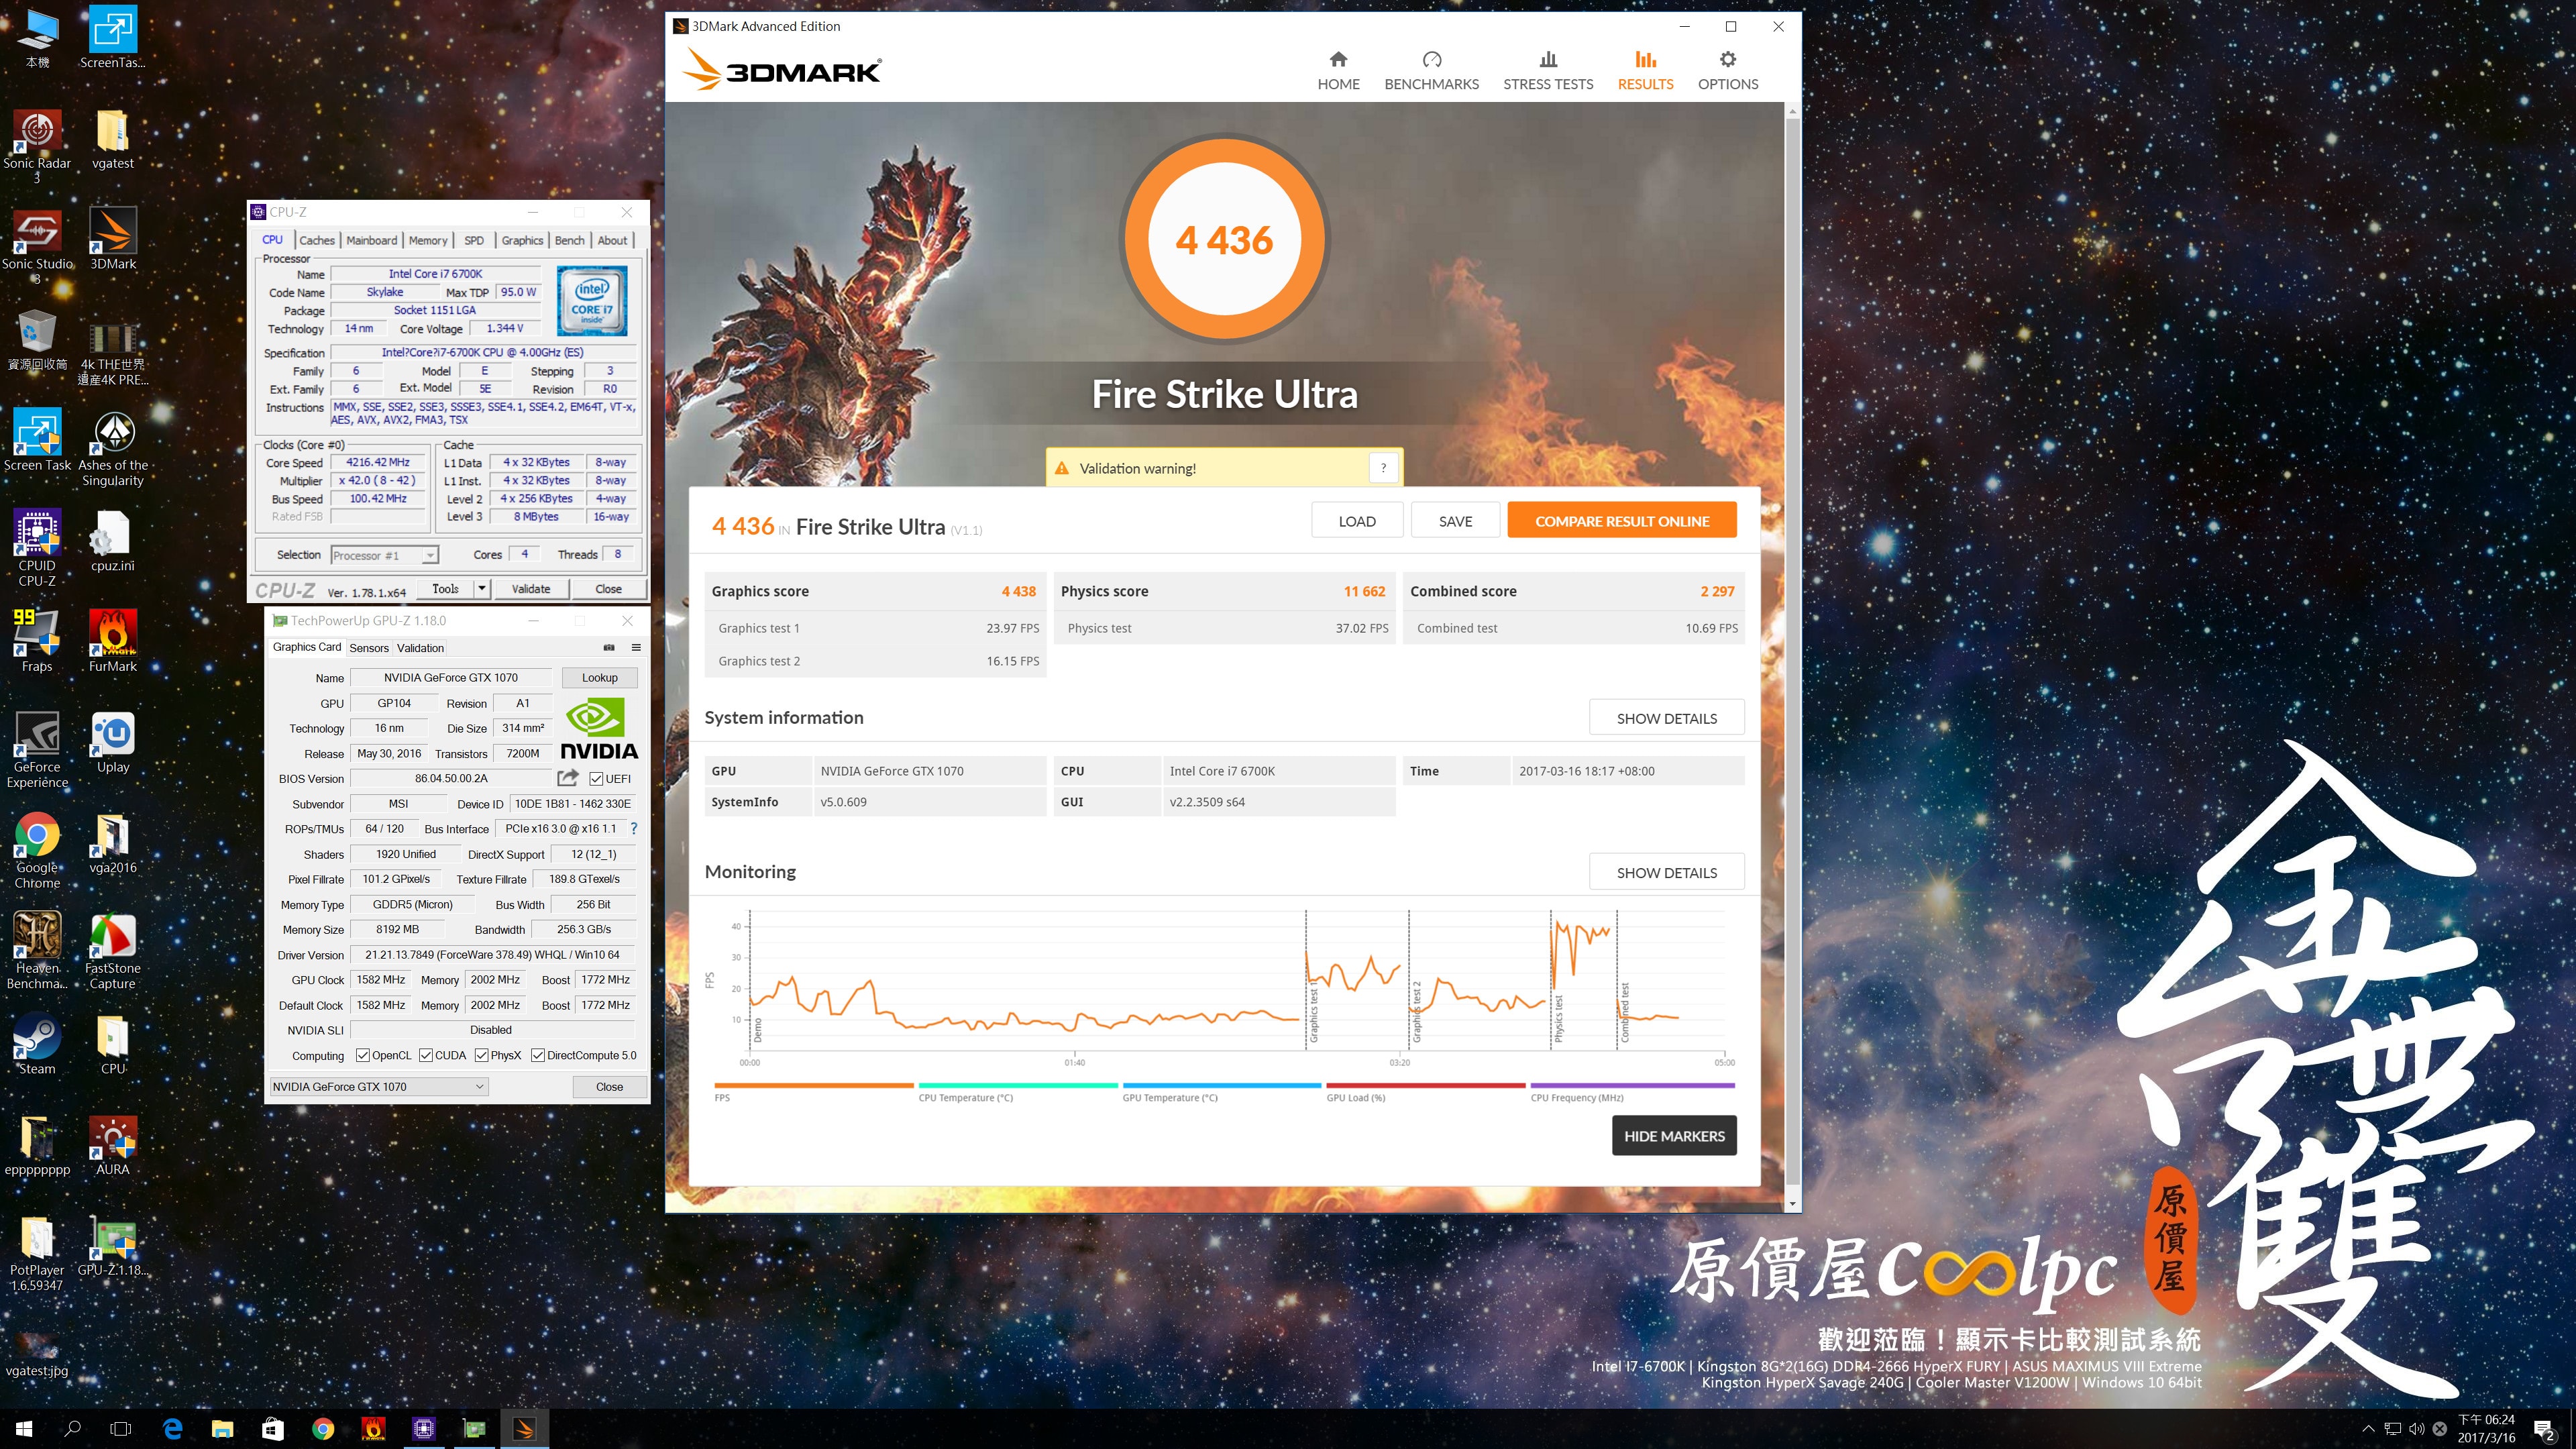Toggle the OpenCL checkbox in GPU-Z

363,1055
